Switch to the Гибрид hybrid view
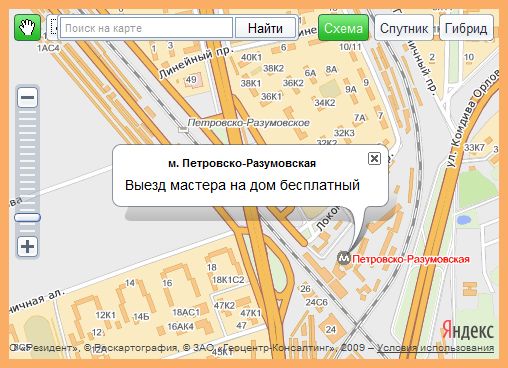Viewport: 508px width, 368px height. 466,28
